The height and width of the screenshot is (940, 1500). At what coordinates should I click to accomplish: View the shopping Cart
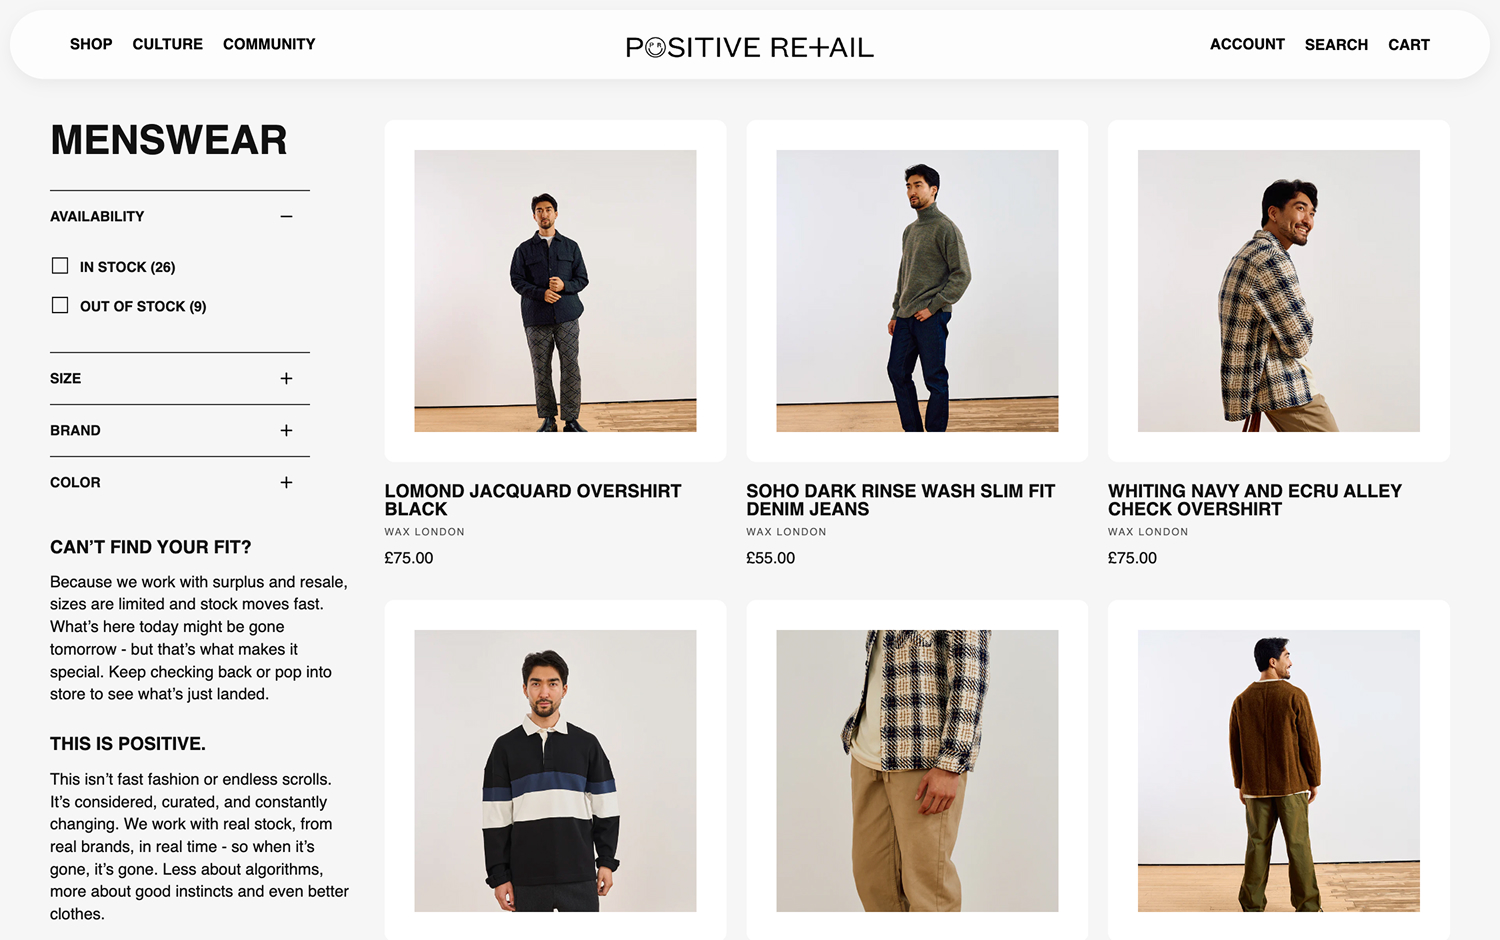click(x=1408, y=45)
